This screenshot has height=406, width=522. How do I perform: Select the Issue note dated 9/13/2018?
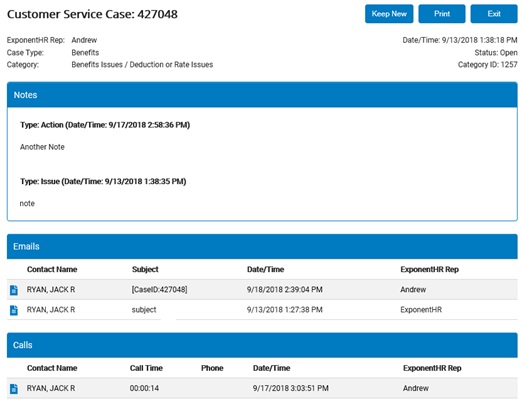click(103, 182)
